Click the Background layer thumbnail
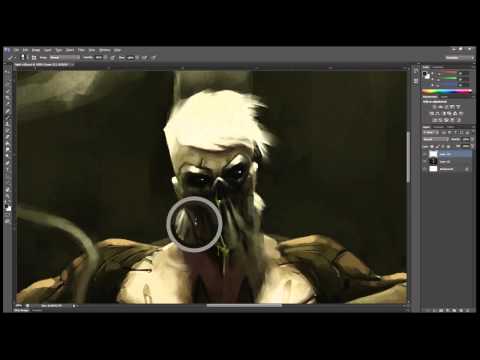 (433, 169)
